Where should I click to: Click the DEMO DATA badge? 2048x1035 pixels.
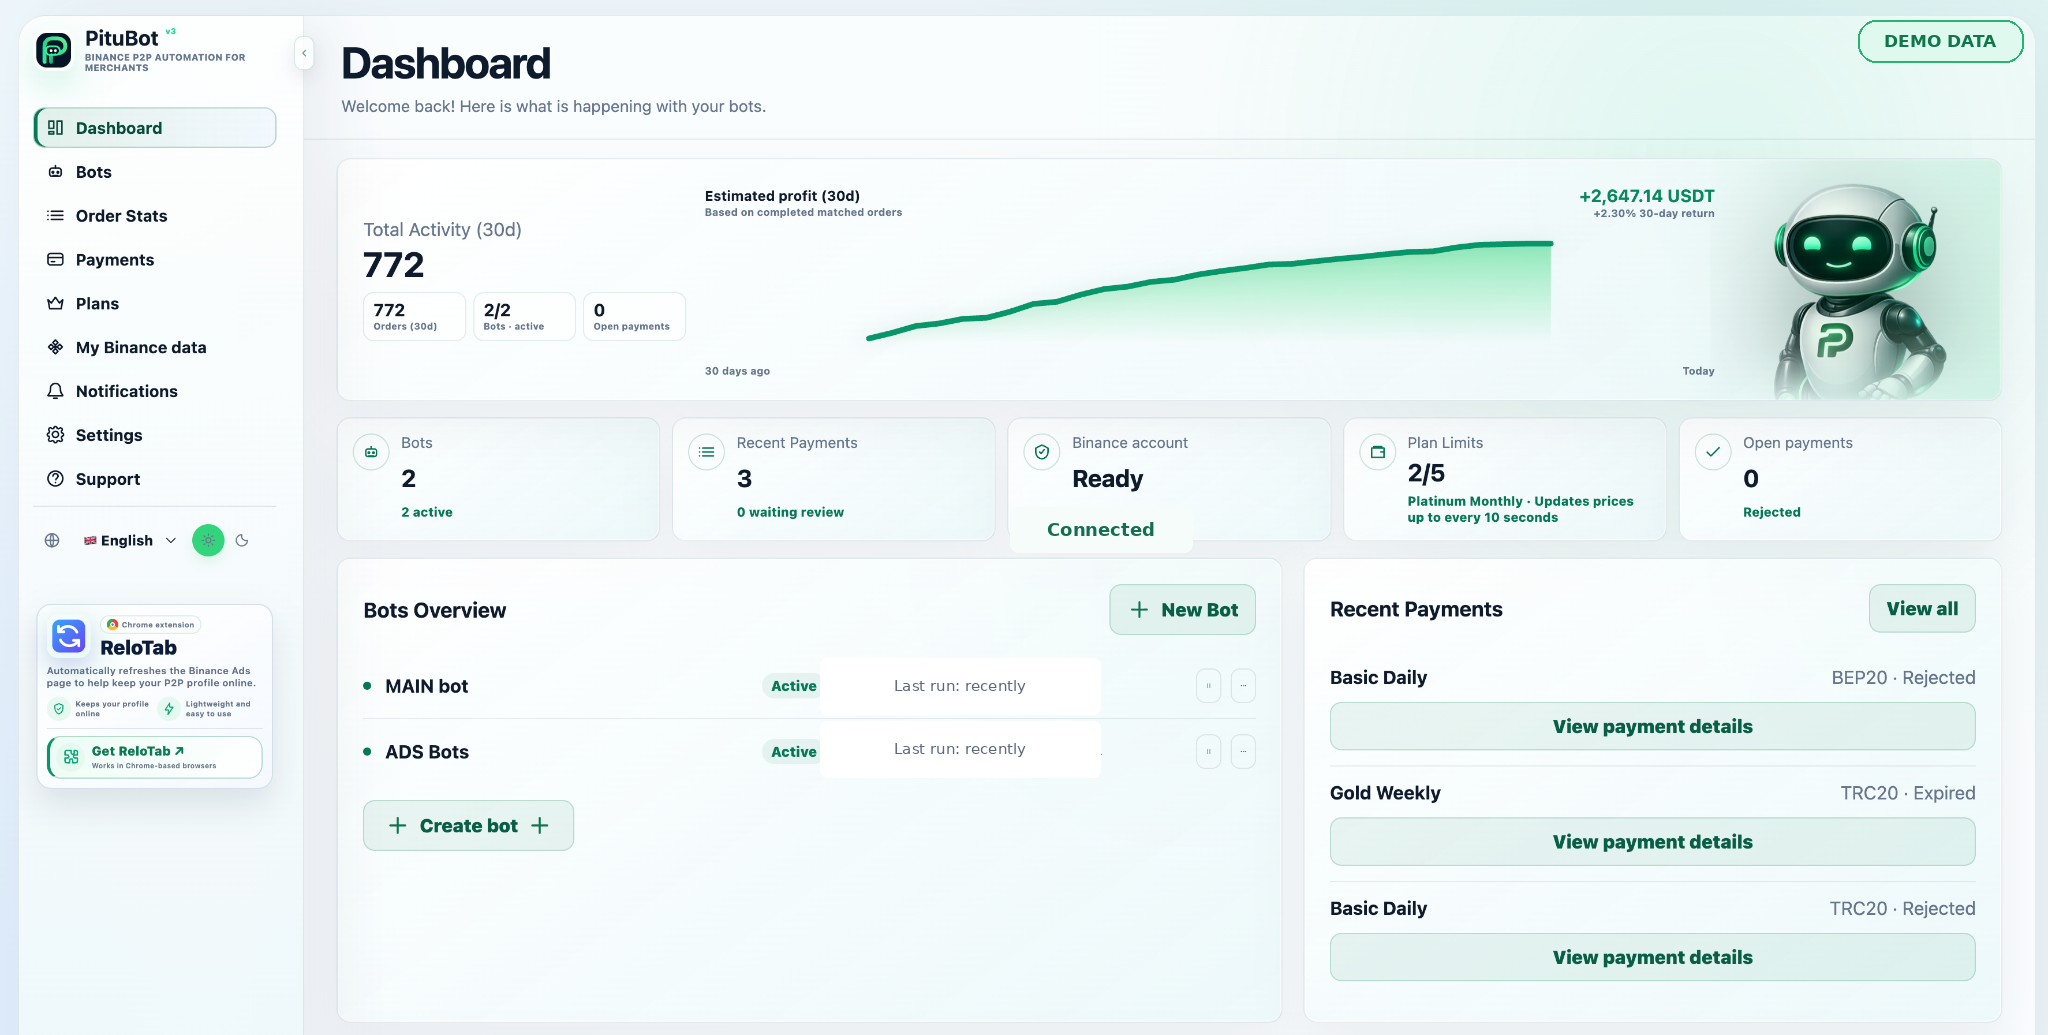click(x=1940, y=41)
